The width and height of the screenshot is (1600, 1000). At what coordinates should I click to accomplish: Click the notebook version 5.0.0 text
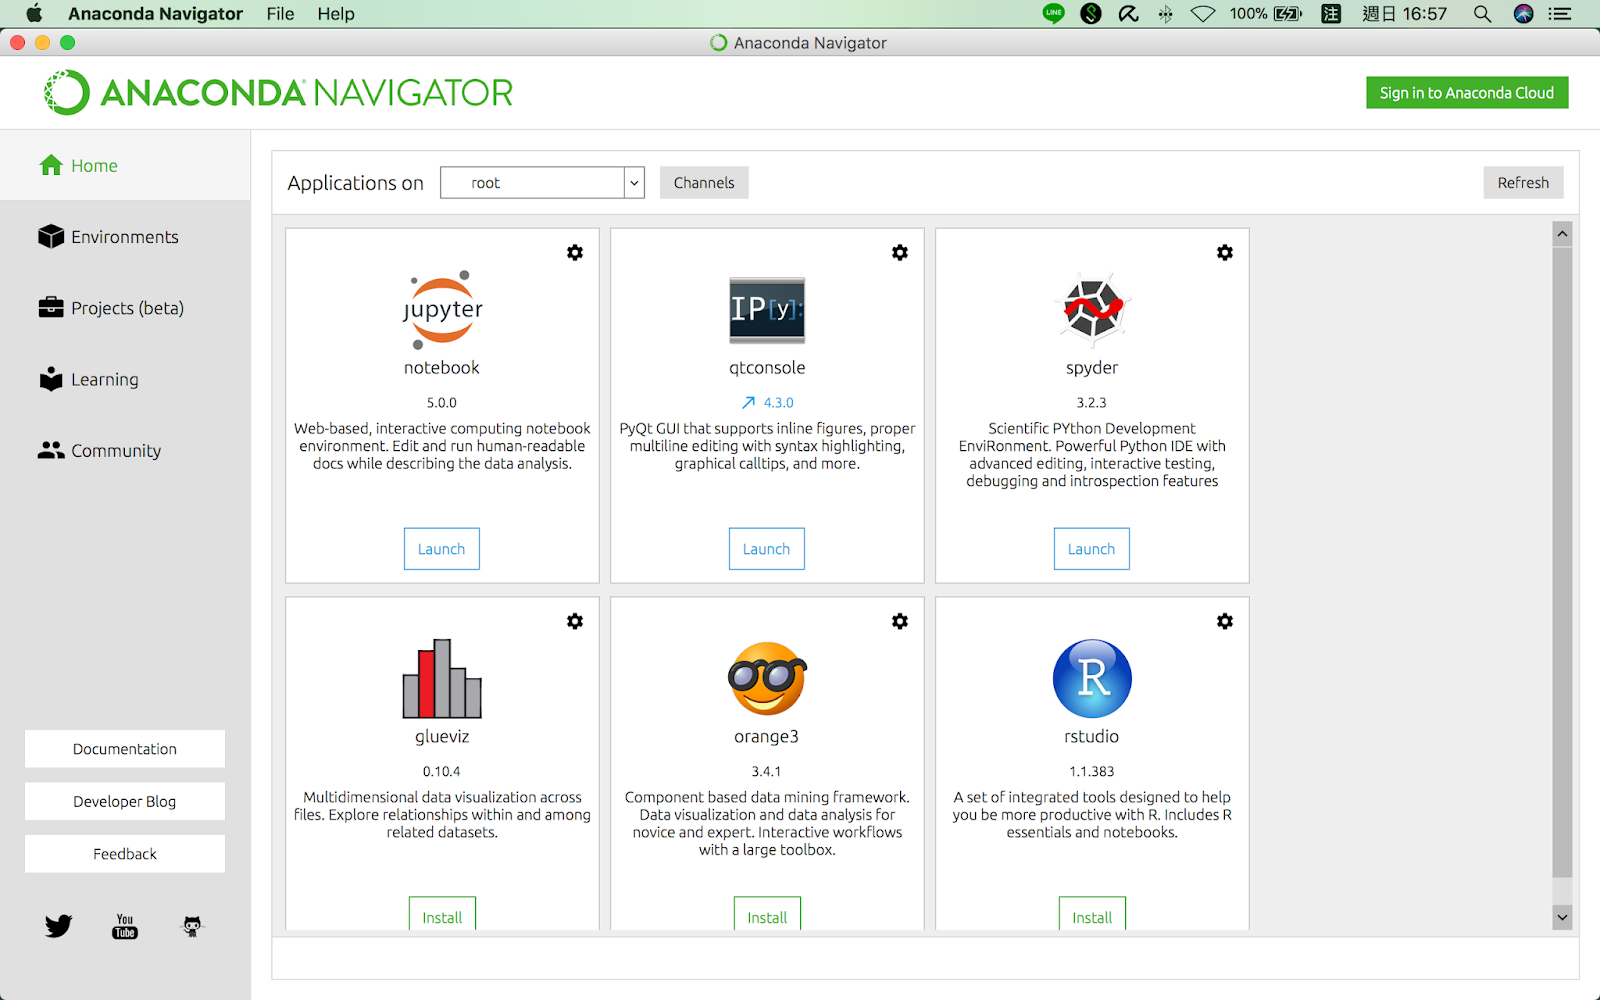point(442,403)
